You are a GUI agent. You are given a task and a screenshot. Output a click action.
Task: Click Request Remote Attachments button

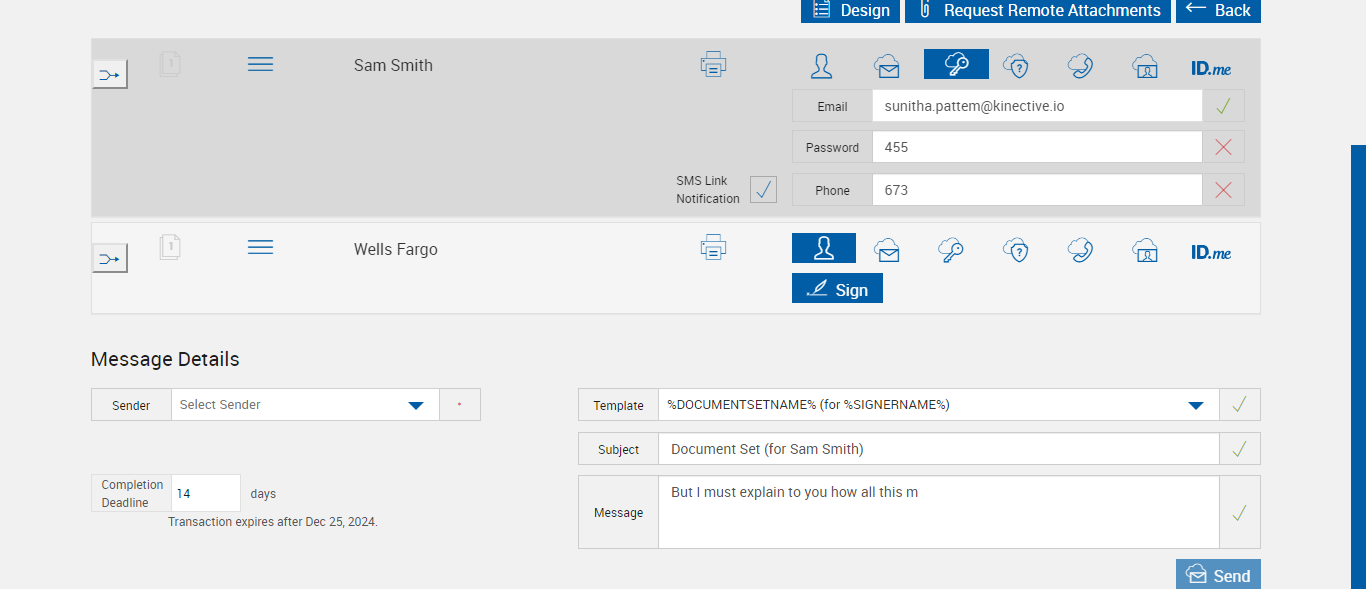click(x=1037, y=10)
